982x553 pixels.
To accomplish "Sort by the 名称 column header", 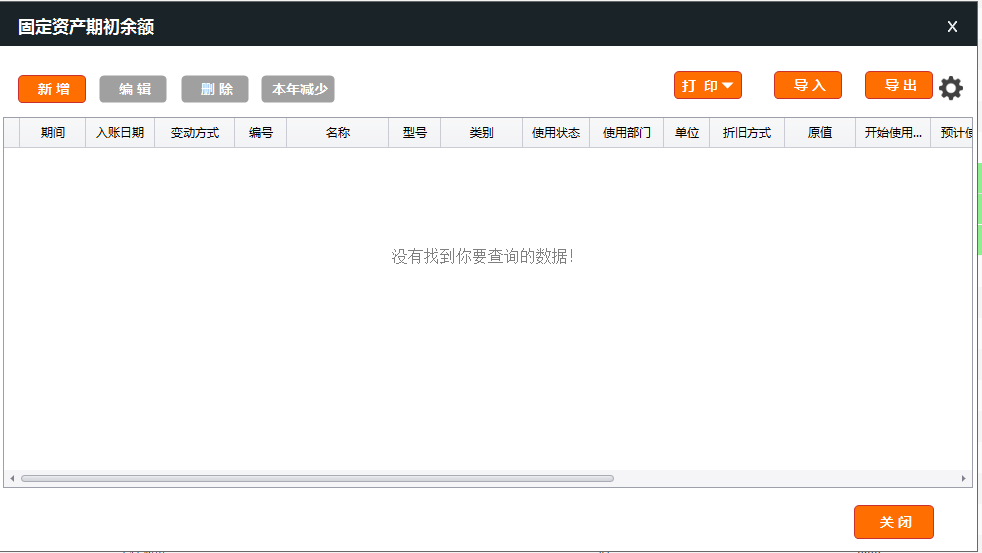I will coord(338,133).
